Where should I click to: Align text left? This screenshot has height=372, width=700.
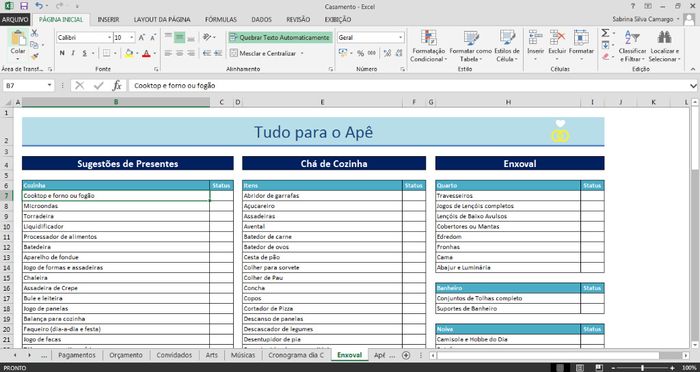[x=168, y=53]
